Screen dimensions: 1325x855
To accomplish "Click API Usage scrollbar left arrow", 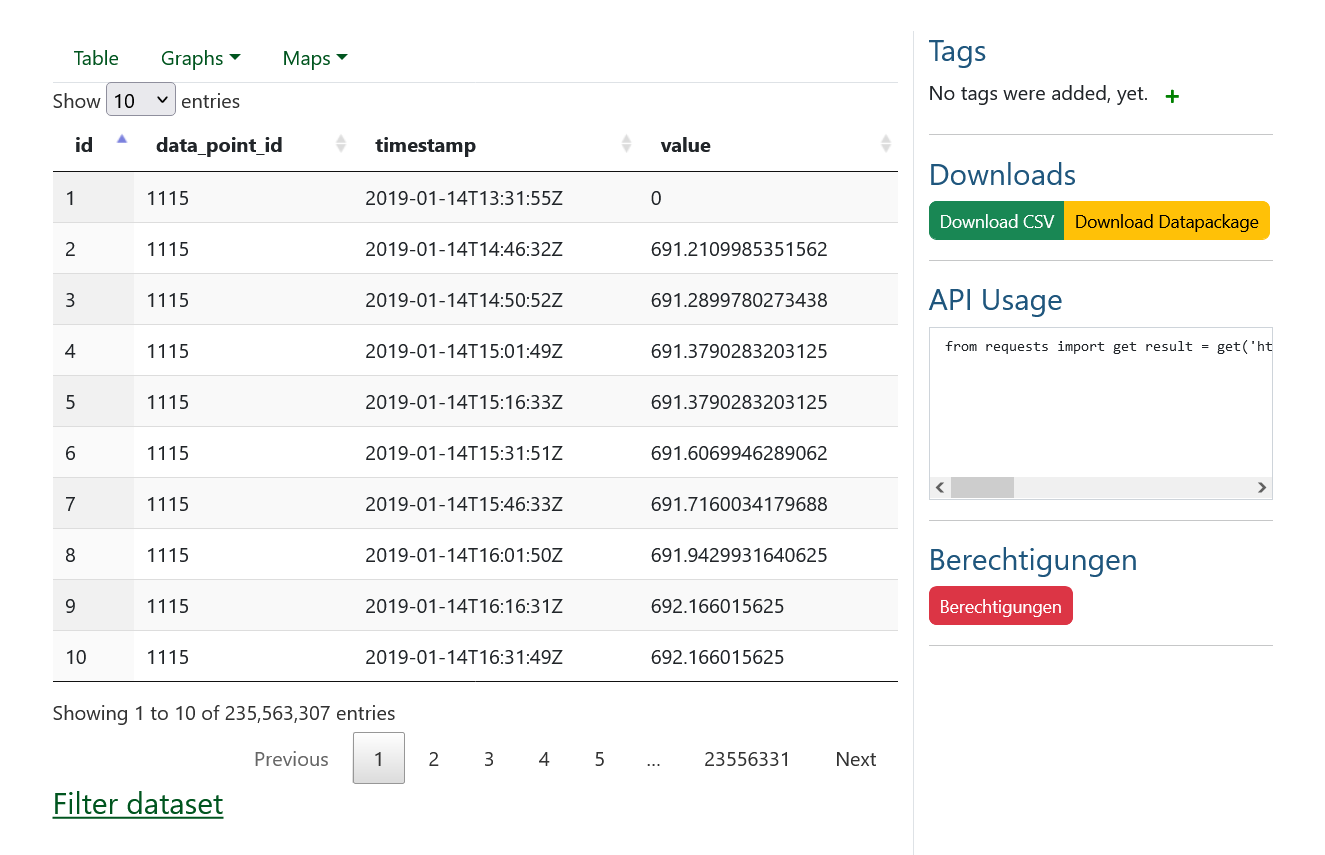I will (x=939, y=488).
